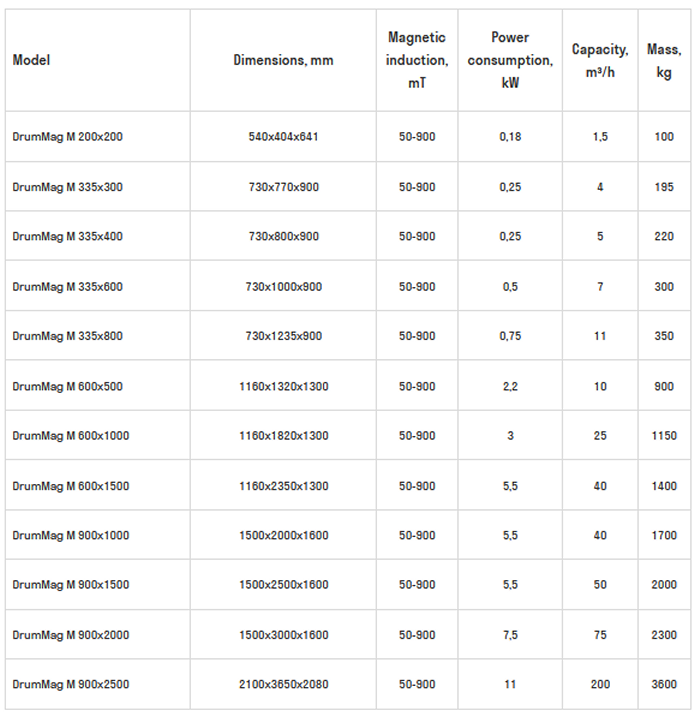Click the 7,5 power consumption value
This screenshot has height=723, width=700.
510,635
